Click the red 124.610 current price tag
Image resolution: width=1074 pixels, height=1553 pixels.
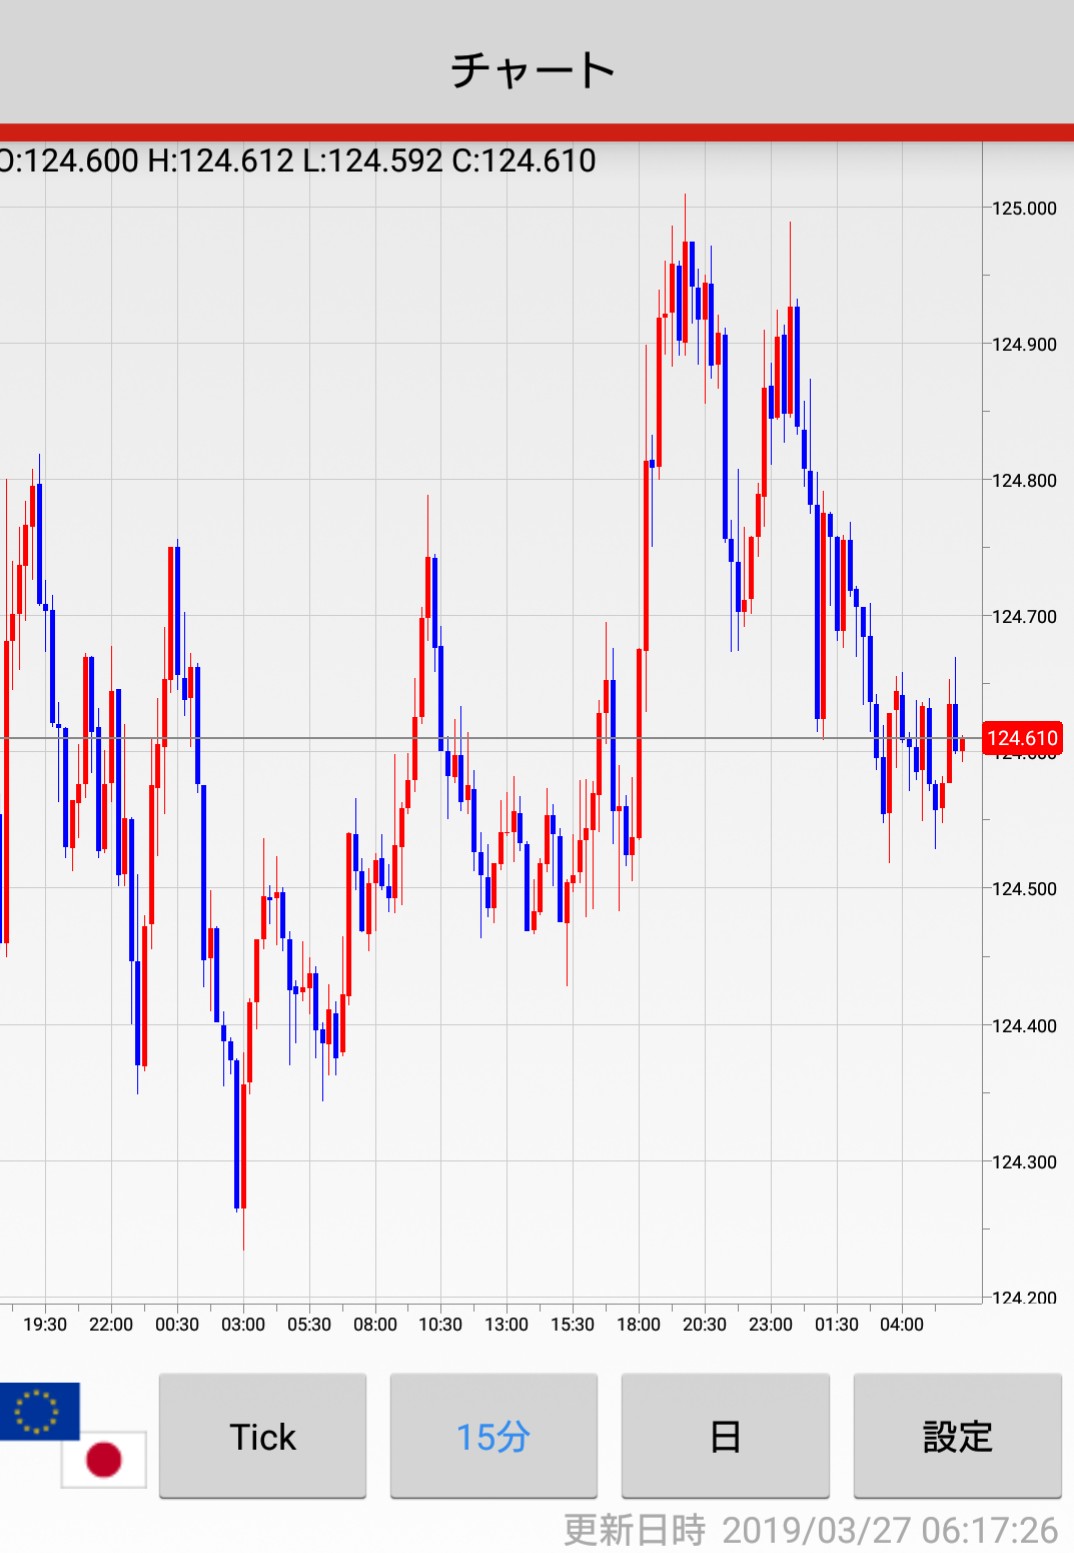(1022, 738)
